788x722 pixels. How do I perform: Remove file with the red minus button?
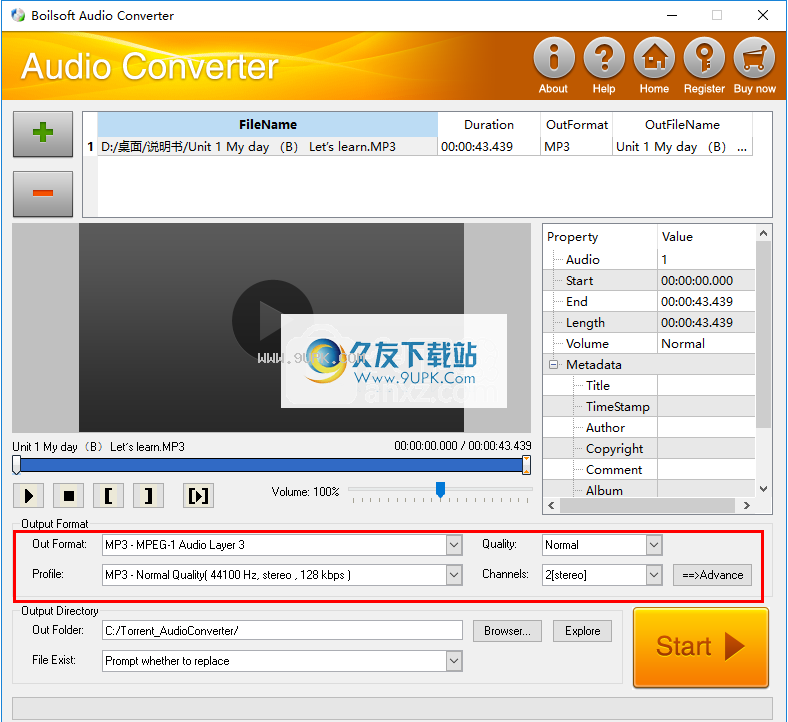[43, 193]
